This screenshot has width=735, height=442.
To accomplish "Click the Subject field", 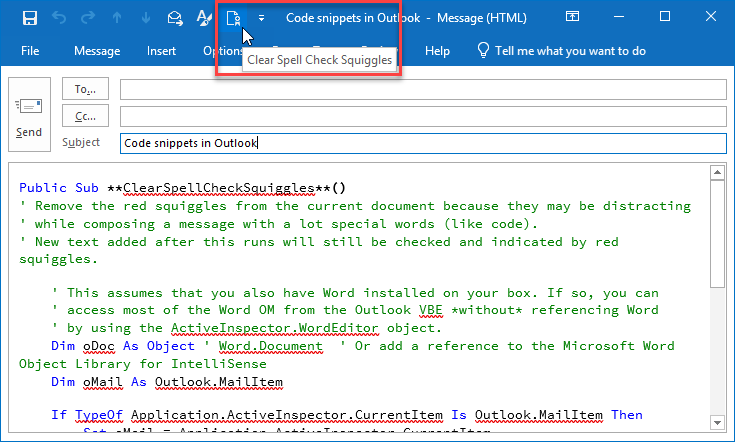I will [x=423, y=143].
